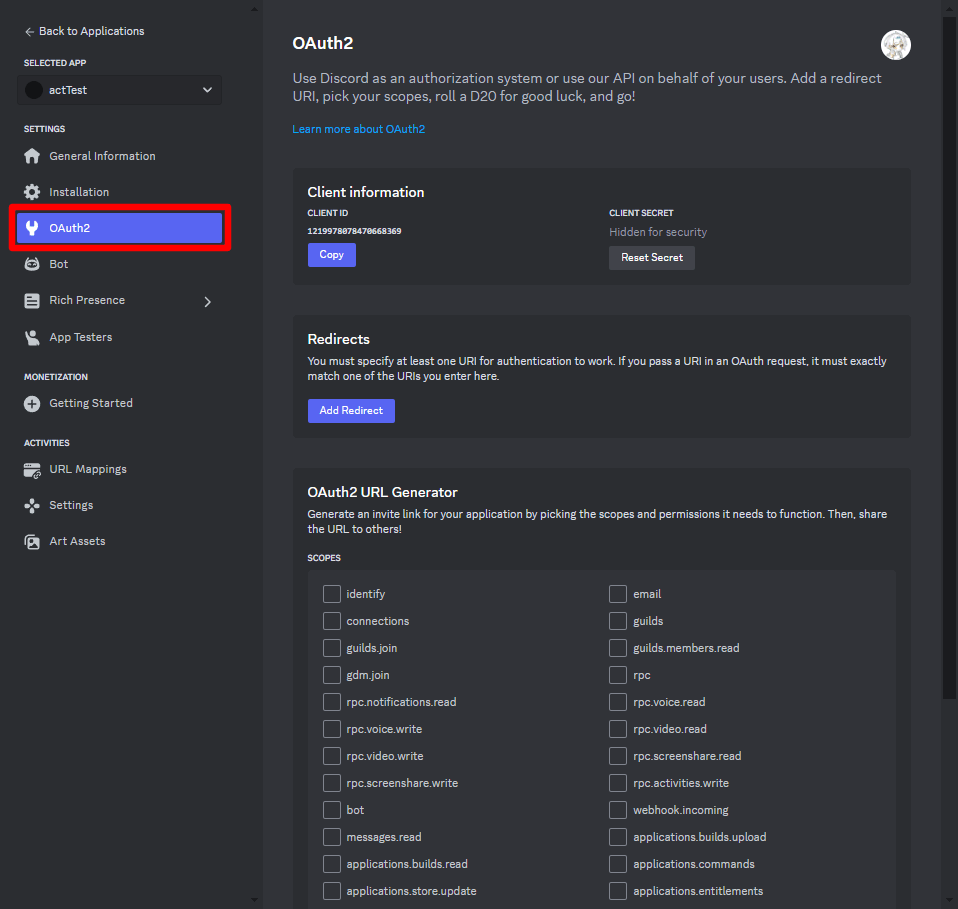The image size is (958, 909).
Task: Click the Installation gear icon
Action: click(32, 192)
